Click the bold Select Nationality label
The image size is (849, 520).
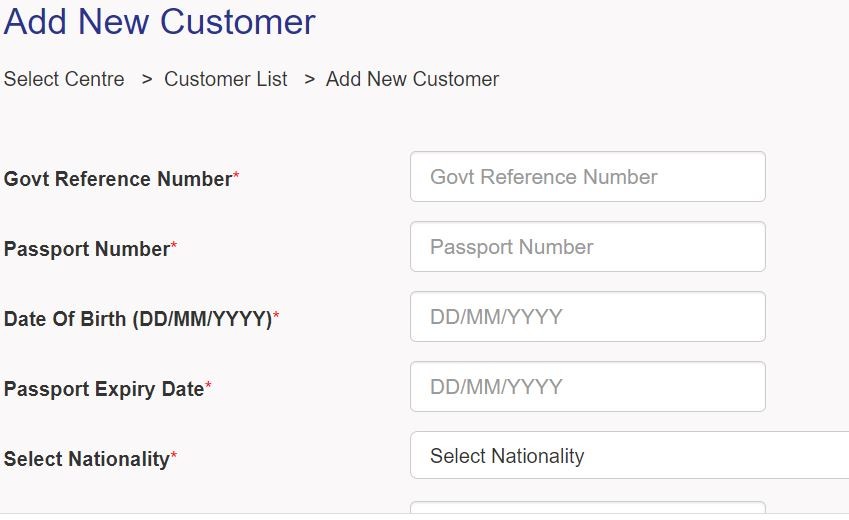(87, 459)
